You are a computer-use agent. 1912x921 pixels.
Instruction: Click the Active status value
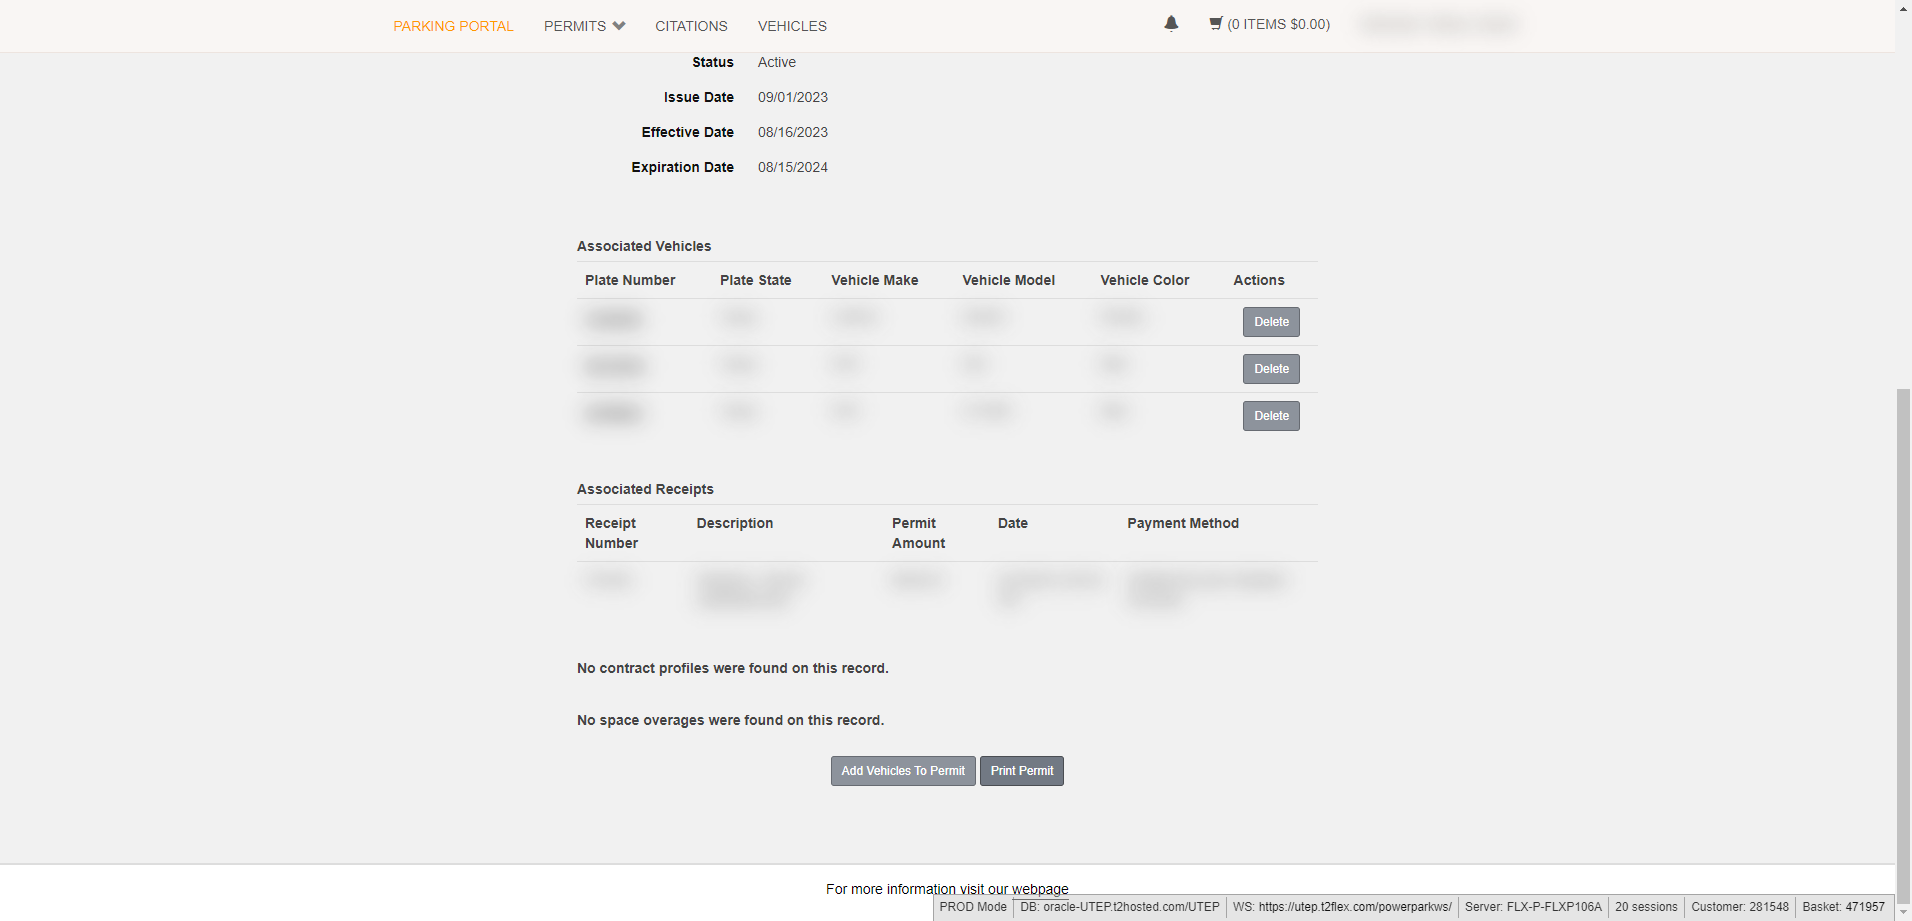coord(777,62)
